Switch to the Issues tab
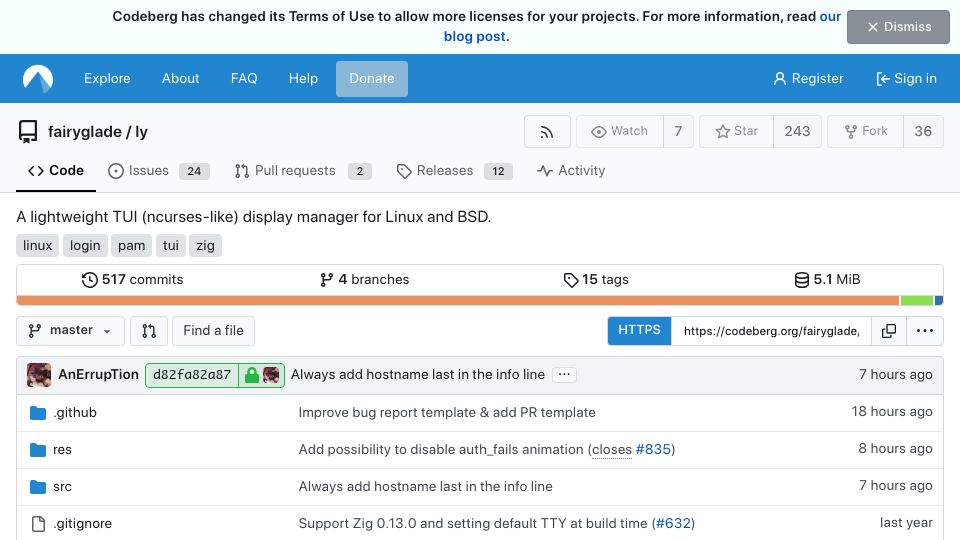This screenshot has width=960, height=540. tap(159, 171)
